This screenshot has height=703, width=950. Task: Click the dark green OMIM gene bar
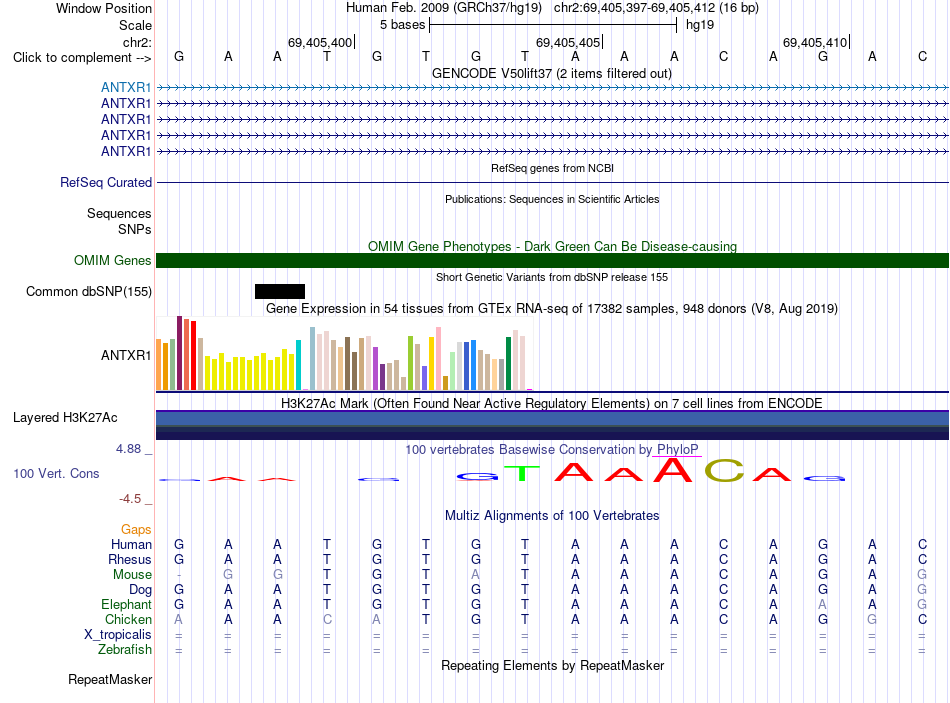click(x=552, y=261)
